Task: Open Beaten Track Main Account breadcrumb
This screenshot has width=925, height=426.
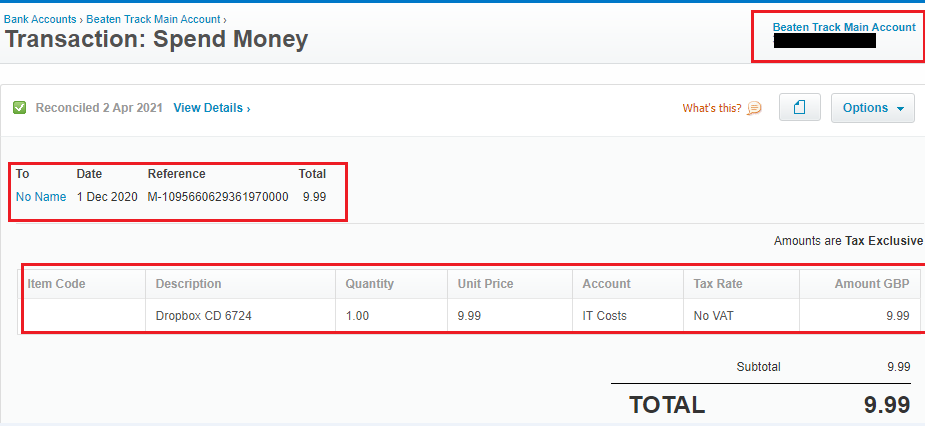Action: [153, 19]
